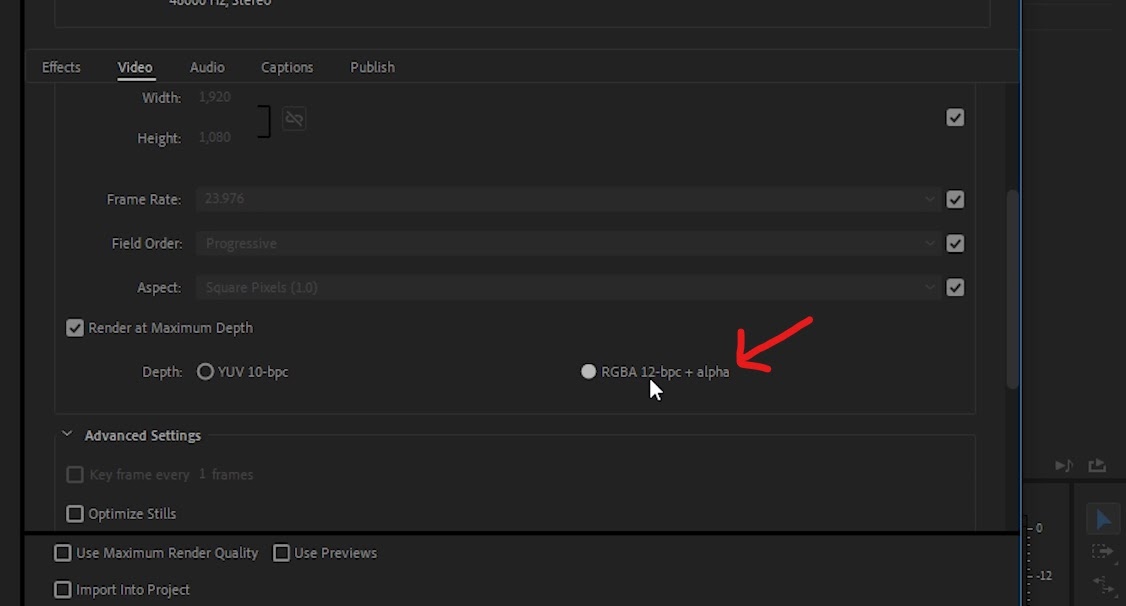Check the Use Previews option
Viewport: 1126px width, 606px height.
coord(282,553)
